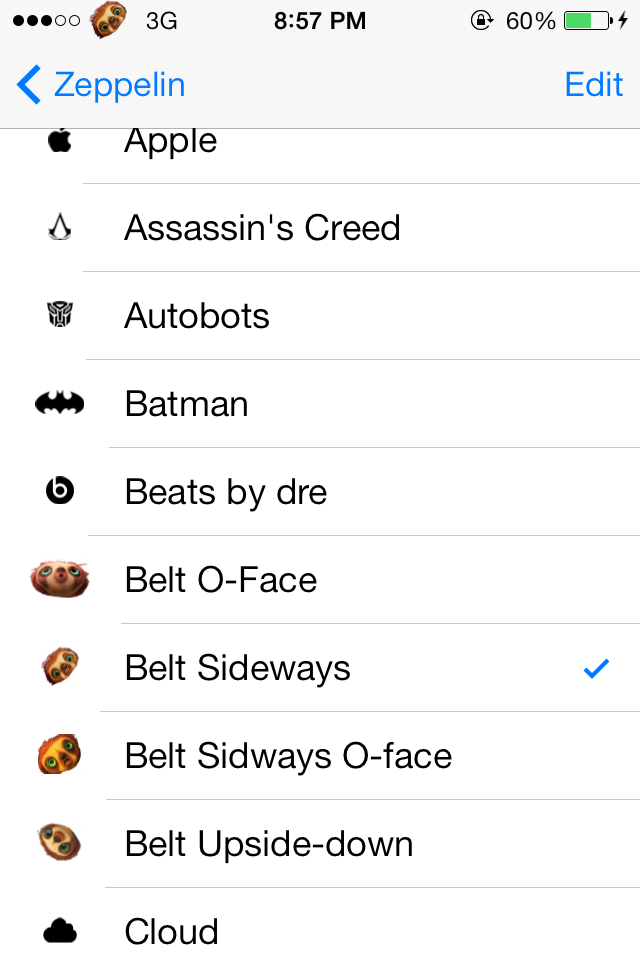Tap the Cloud logo icon

[x=59, y=931]
